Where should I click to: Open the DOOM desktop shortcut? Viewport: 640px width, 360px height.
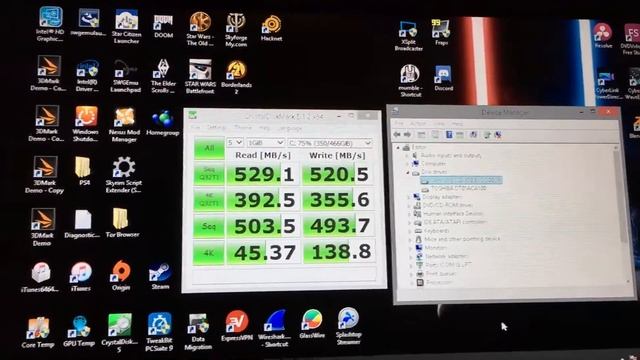pos(163,26)
